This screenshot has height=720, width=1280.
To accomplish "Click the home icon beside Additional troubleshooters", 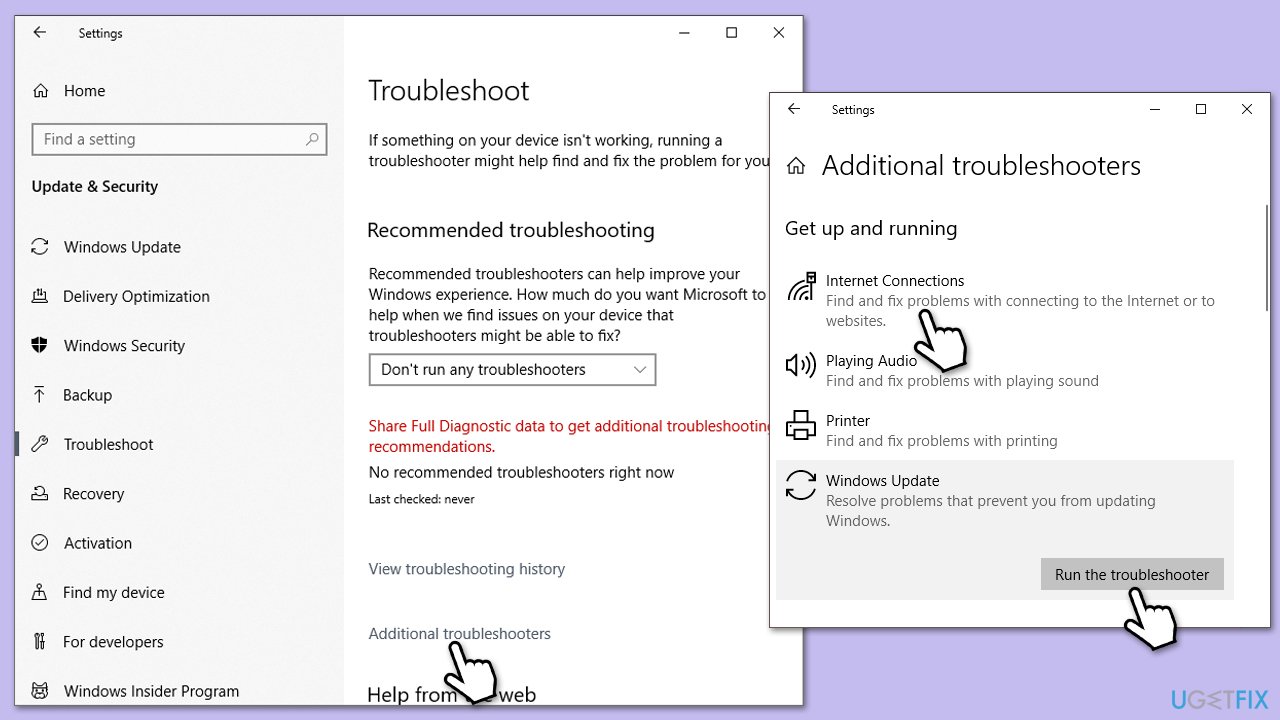I will click(x=796, y=167).
